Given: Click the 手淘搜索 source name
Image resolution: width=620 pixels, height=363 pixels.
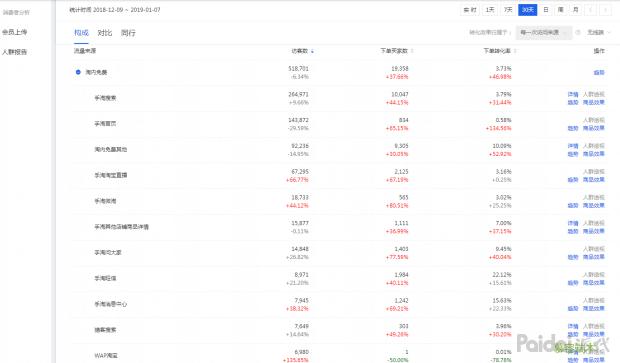Looking at the screenshot, I should click(x=105, y=98).
